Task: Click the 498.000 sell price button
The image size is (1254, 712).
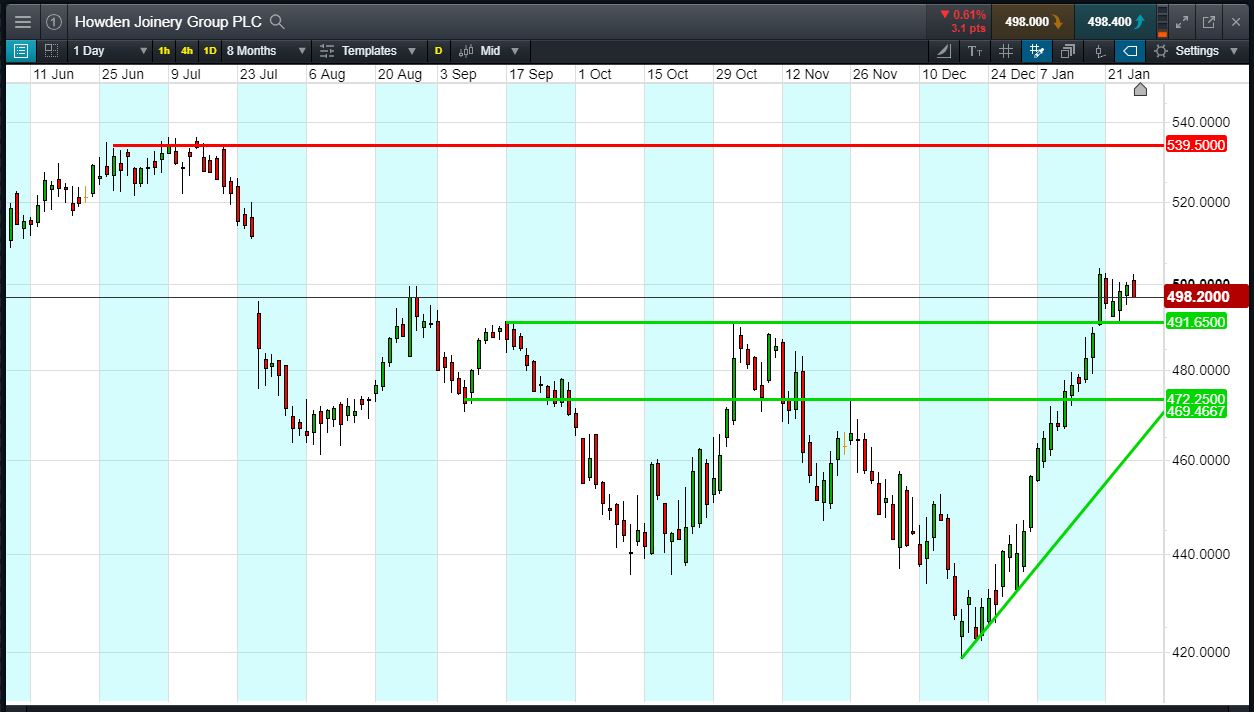Action: [1032, 21]
